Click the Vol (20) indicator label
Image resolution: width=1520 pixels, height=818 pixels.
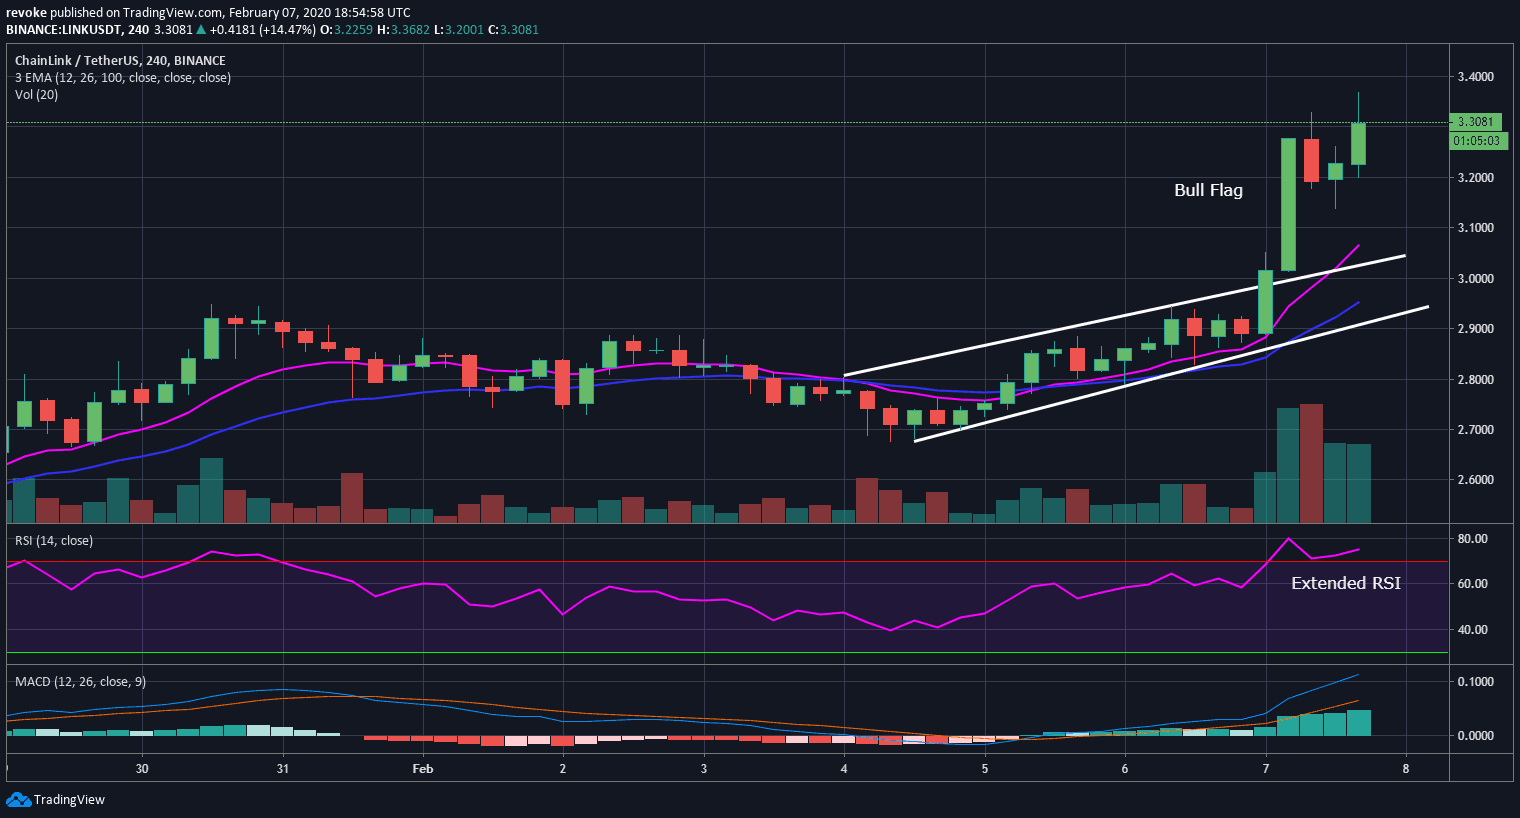click(x=36, y=94)
